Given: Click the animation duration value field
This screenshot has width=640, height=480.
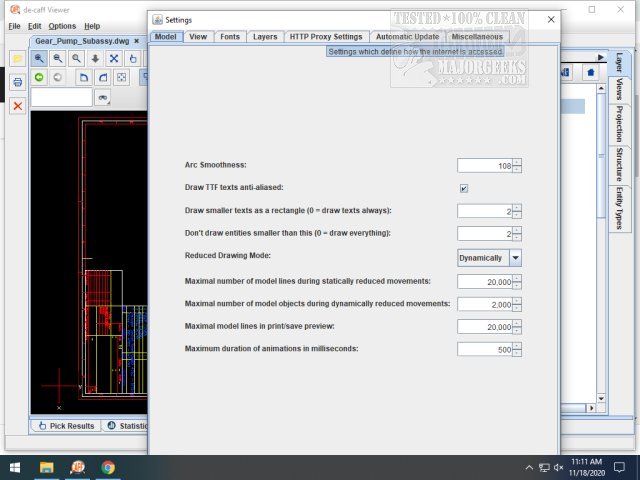Looking at the screenshot, I should coord(485,349).
